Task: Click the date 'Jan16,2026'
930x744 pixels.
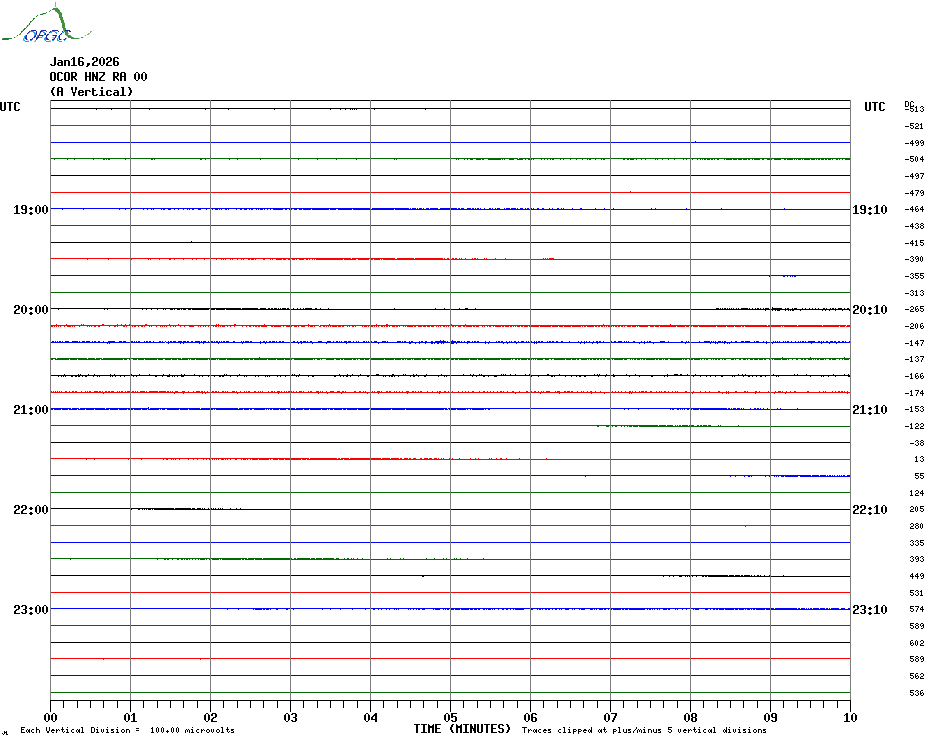Action: (x=84, y=62)
